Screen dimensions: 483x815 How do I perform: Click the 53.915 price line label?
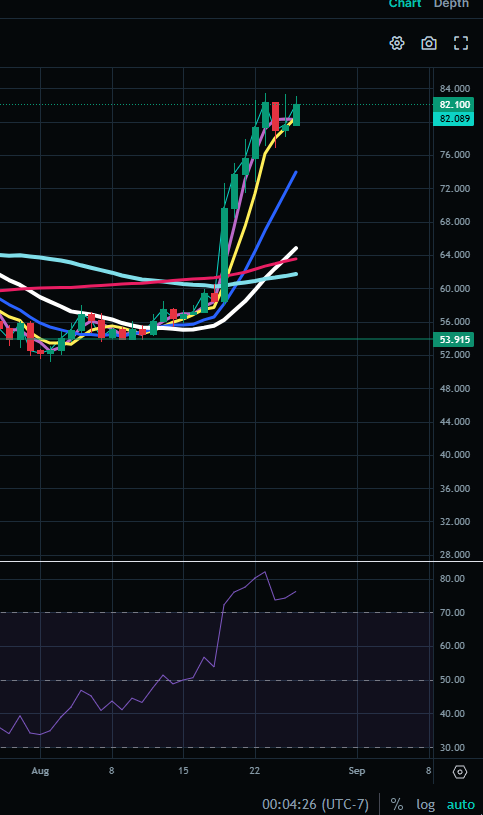454,339
